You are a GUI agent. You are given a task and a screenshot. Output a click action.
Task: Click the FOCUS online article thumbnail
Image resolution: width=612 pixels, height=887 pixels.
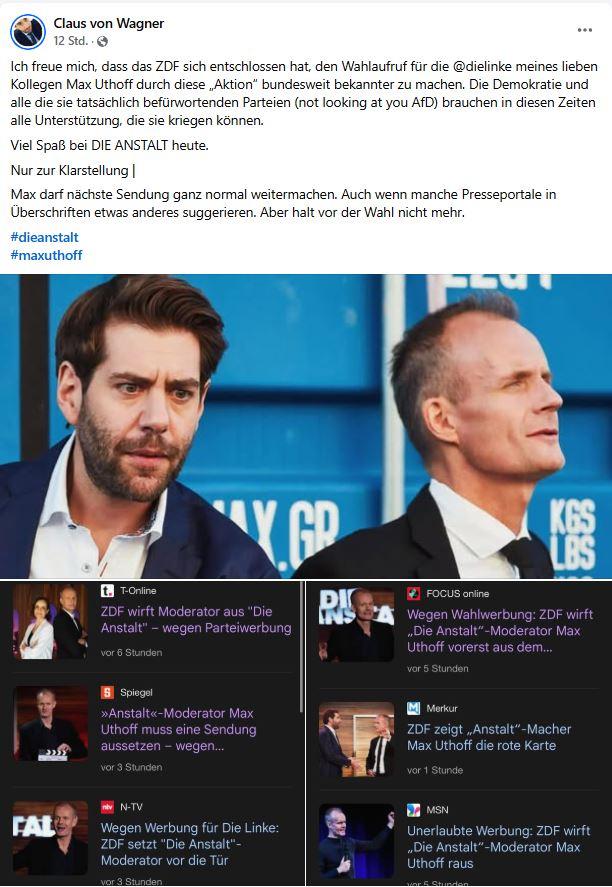(356, 625)
